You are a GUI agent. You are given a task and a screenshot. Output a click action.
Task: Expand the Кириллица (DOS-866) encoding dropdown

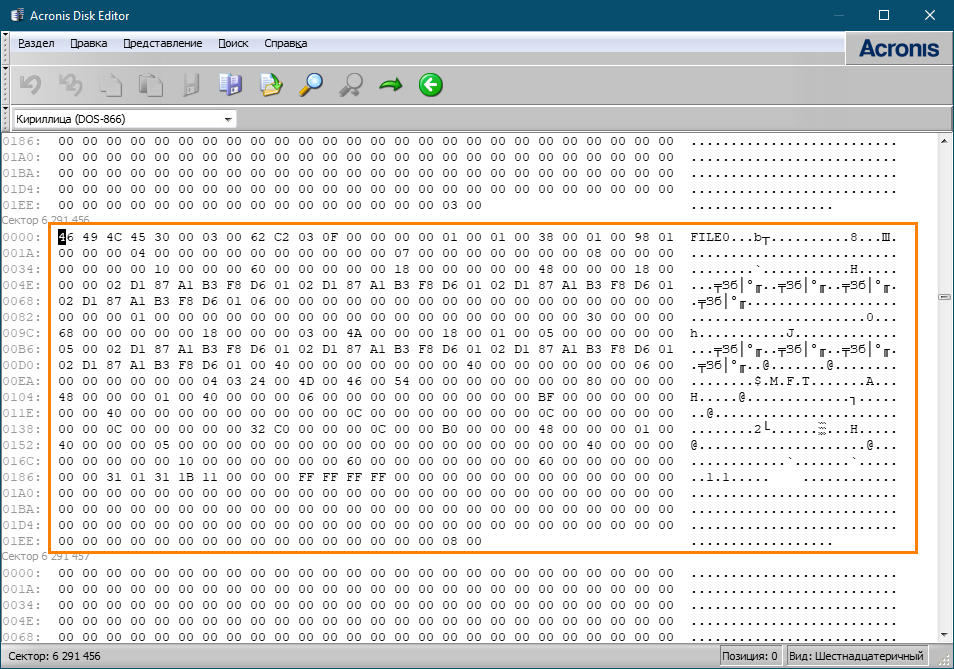point(228,119)
